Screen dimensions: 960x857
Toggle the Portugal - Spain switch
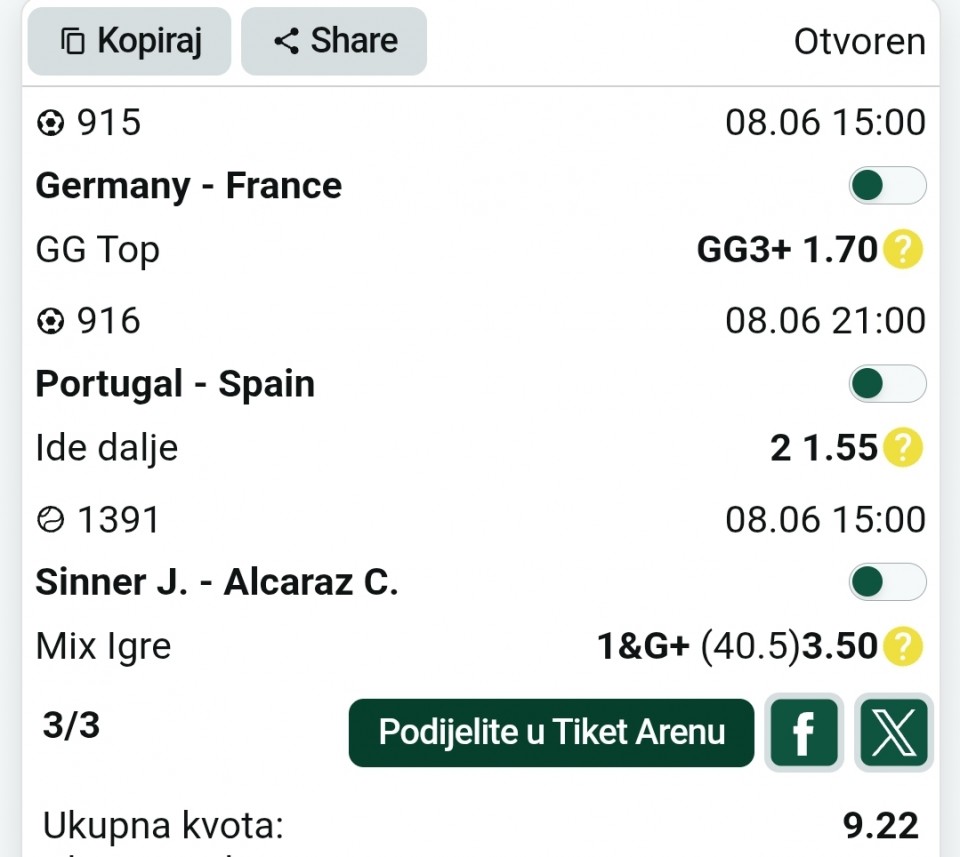[x=887, y=384]
